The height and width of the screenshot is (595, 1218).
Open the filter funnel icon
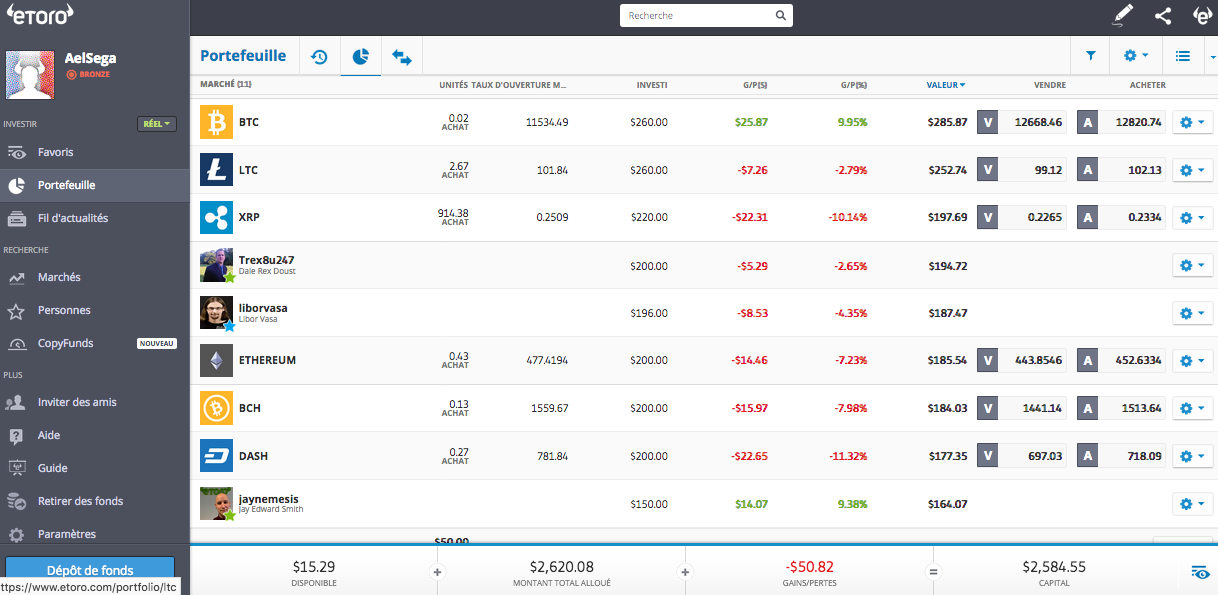(x=1090, y=56)
